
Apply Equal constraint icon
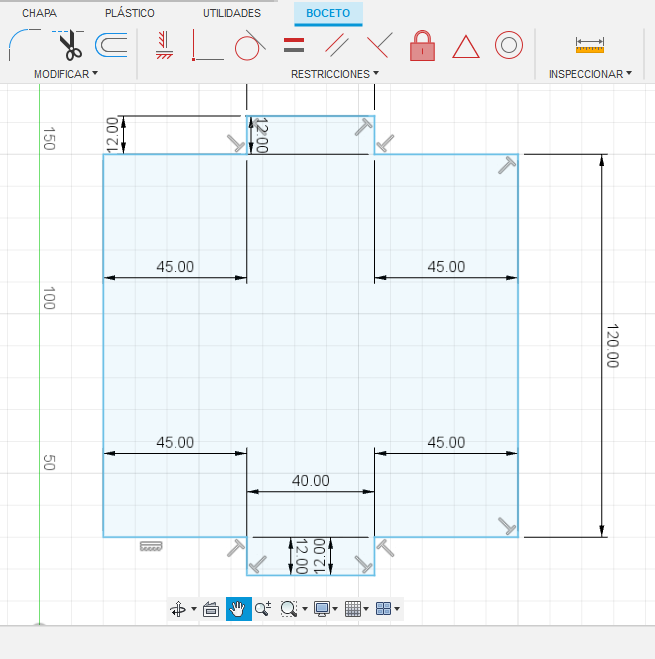point(294,45)
